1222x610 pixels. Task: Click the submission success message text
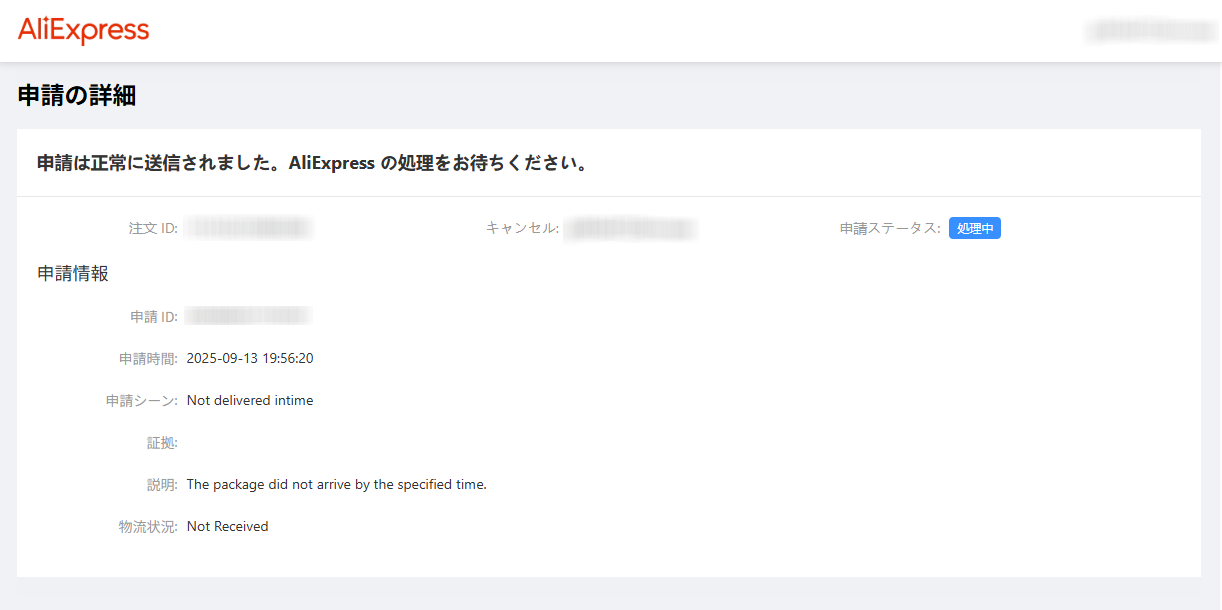click(312, 163)
